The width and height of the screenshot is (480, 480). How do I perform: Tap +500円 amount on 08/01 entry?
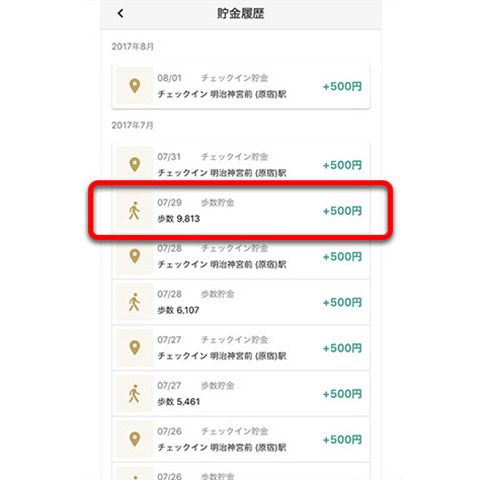point(342,86)
